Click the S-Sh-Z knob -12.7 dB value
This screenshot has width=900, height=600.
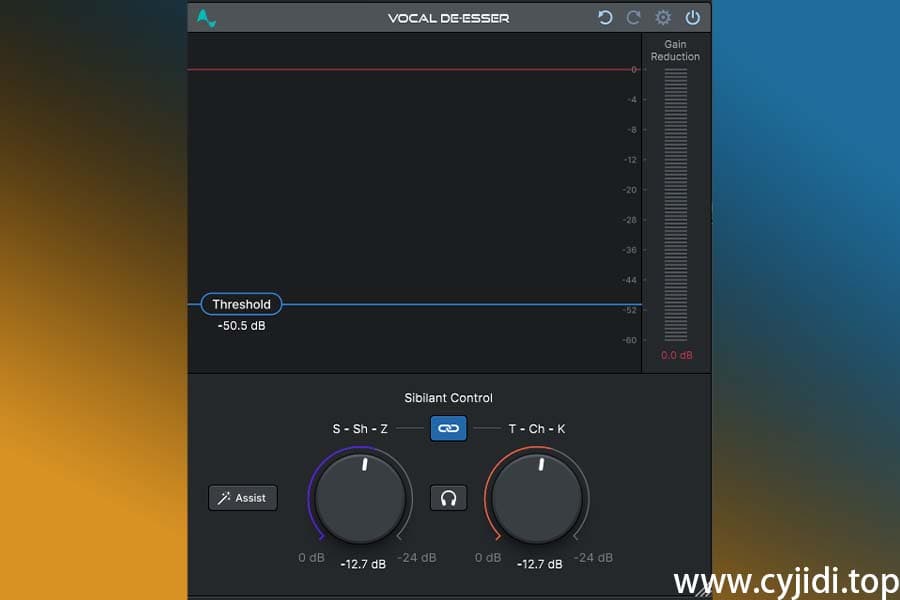point(363,564)
